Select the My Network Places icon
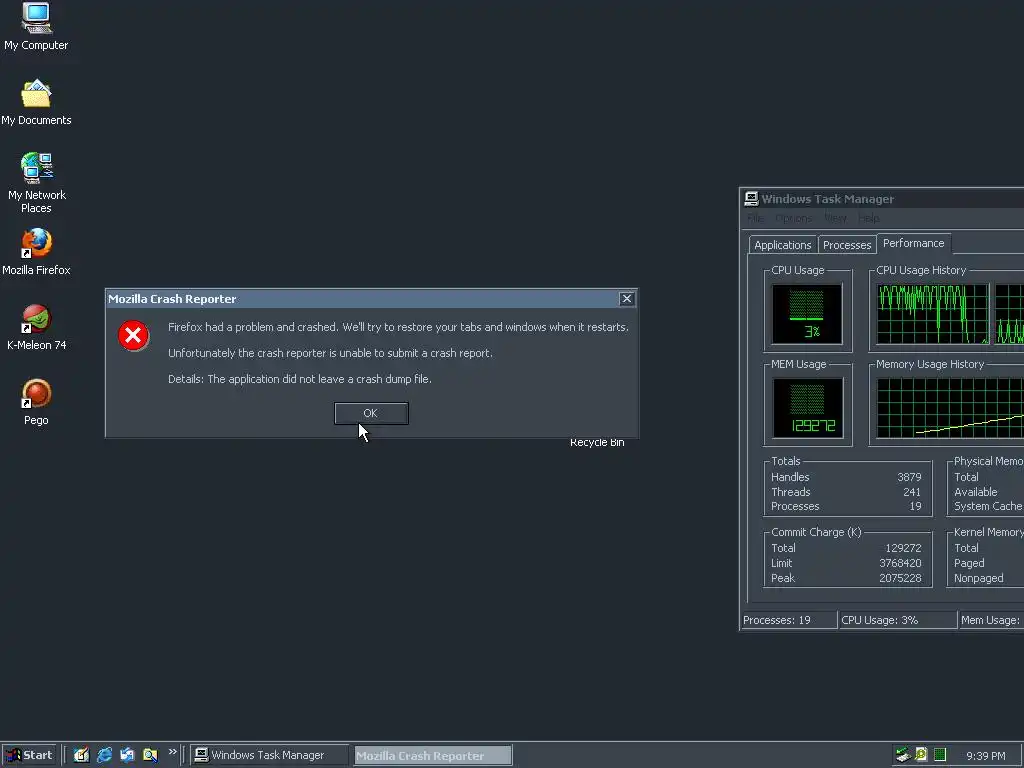Image resolution: width=1024 pixels, height=768 pixels. click(x=36, y=182)
